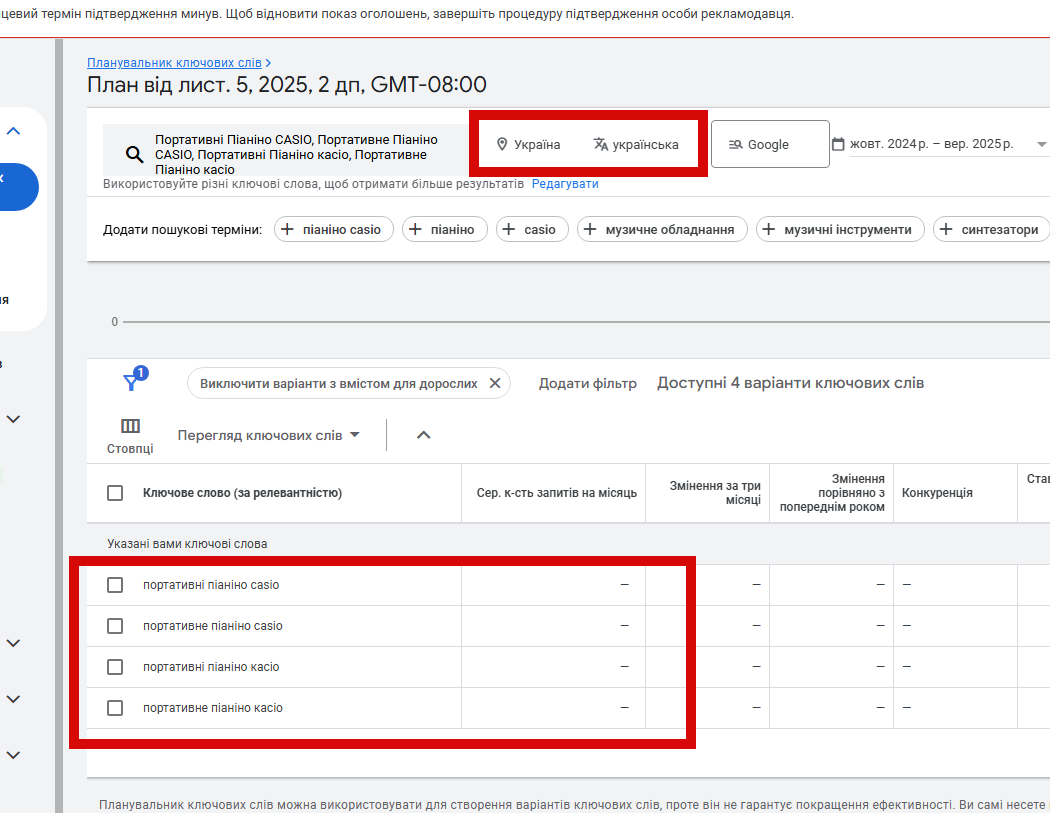Remove the adult content filter with X
Image resolution: width=1050 pixels, height=813 pixels.
[x=495, y=383]
